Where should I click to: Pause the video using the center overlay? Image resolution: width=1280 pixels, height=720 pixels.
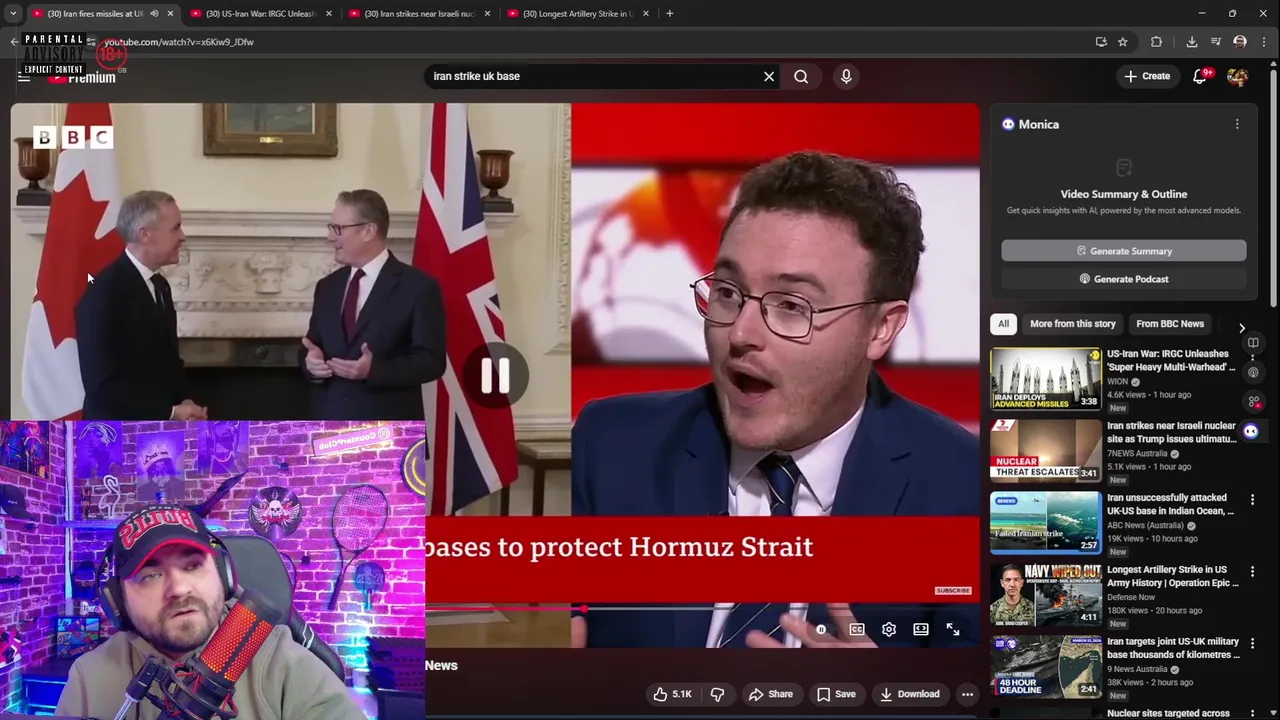(x=495, y=375)
